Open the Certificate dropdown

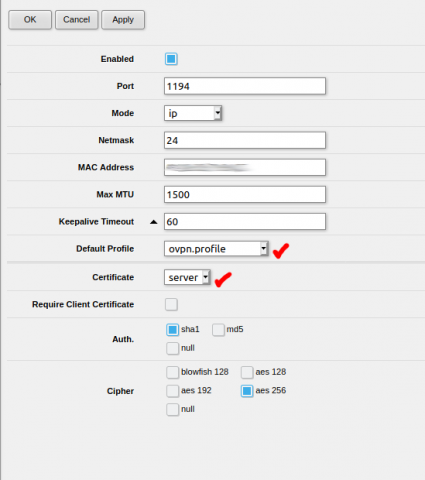pos(187,277)
